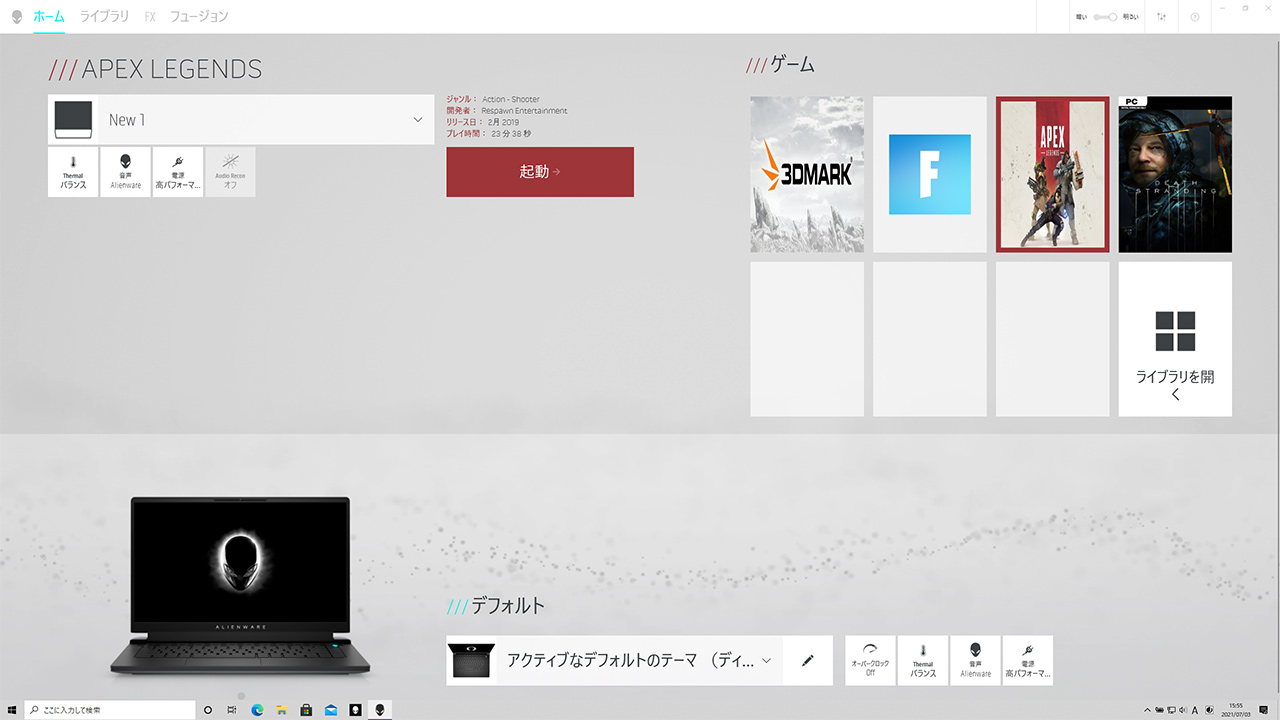
Task: Open the FX tab
Action: 150,17
